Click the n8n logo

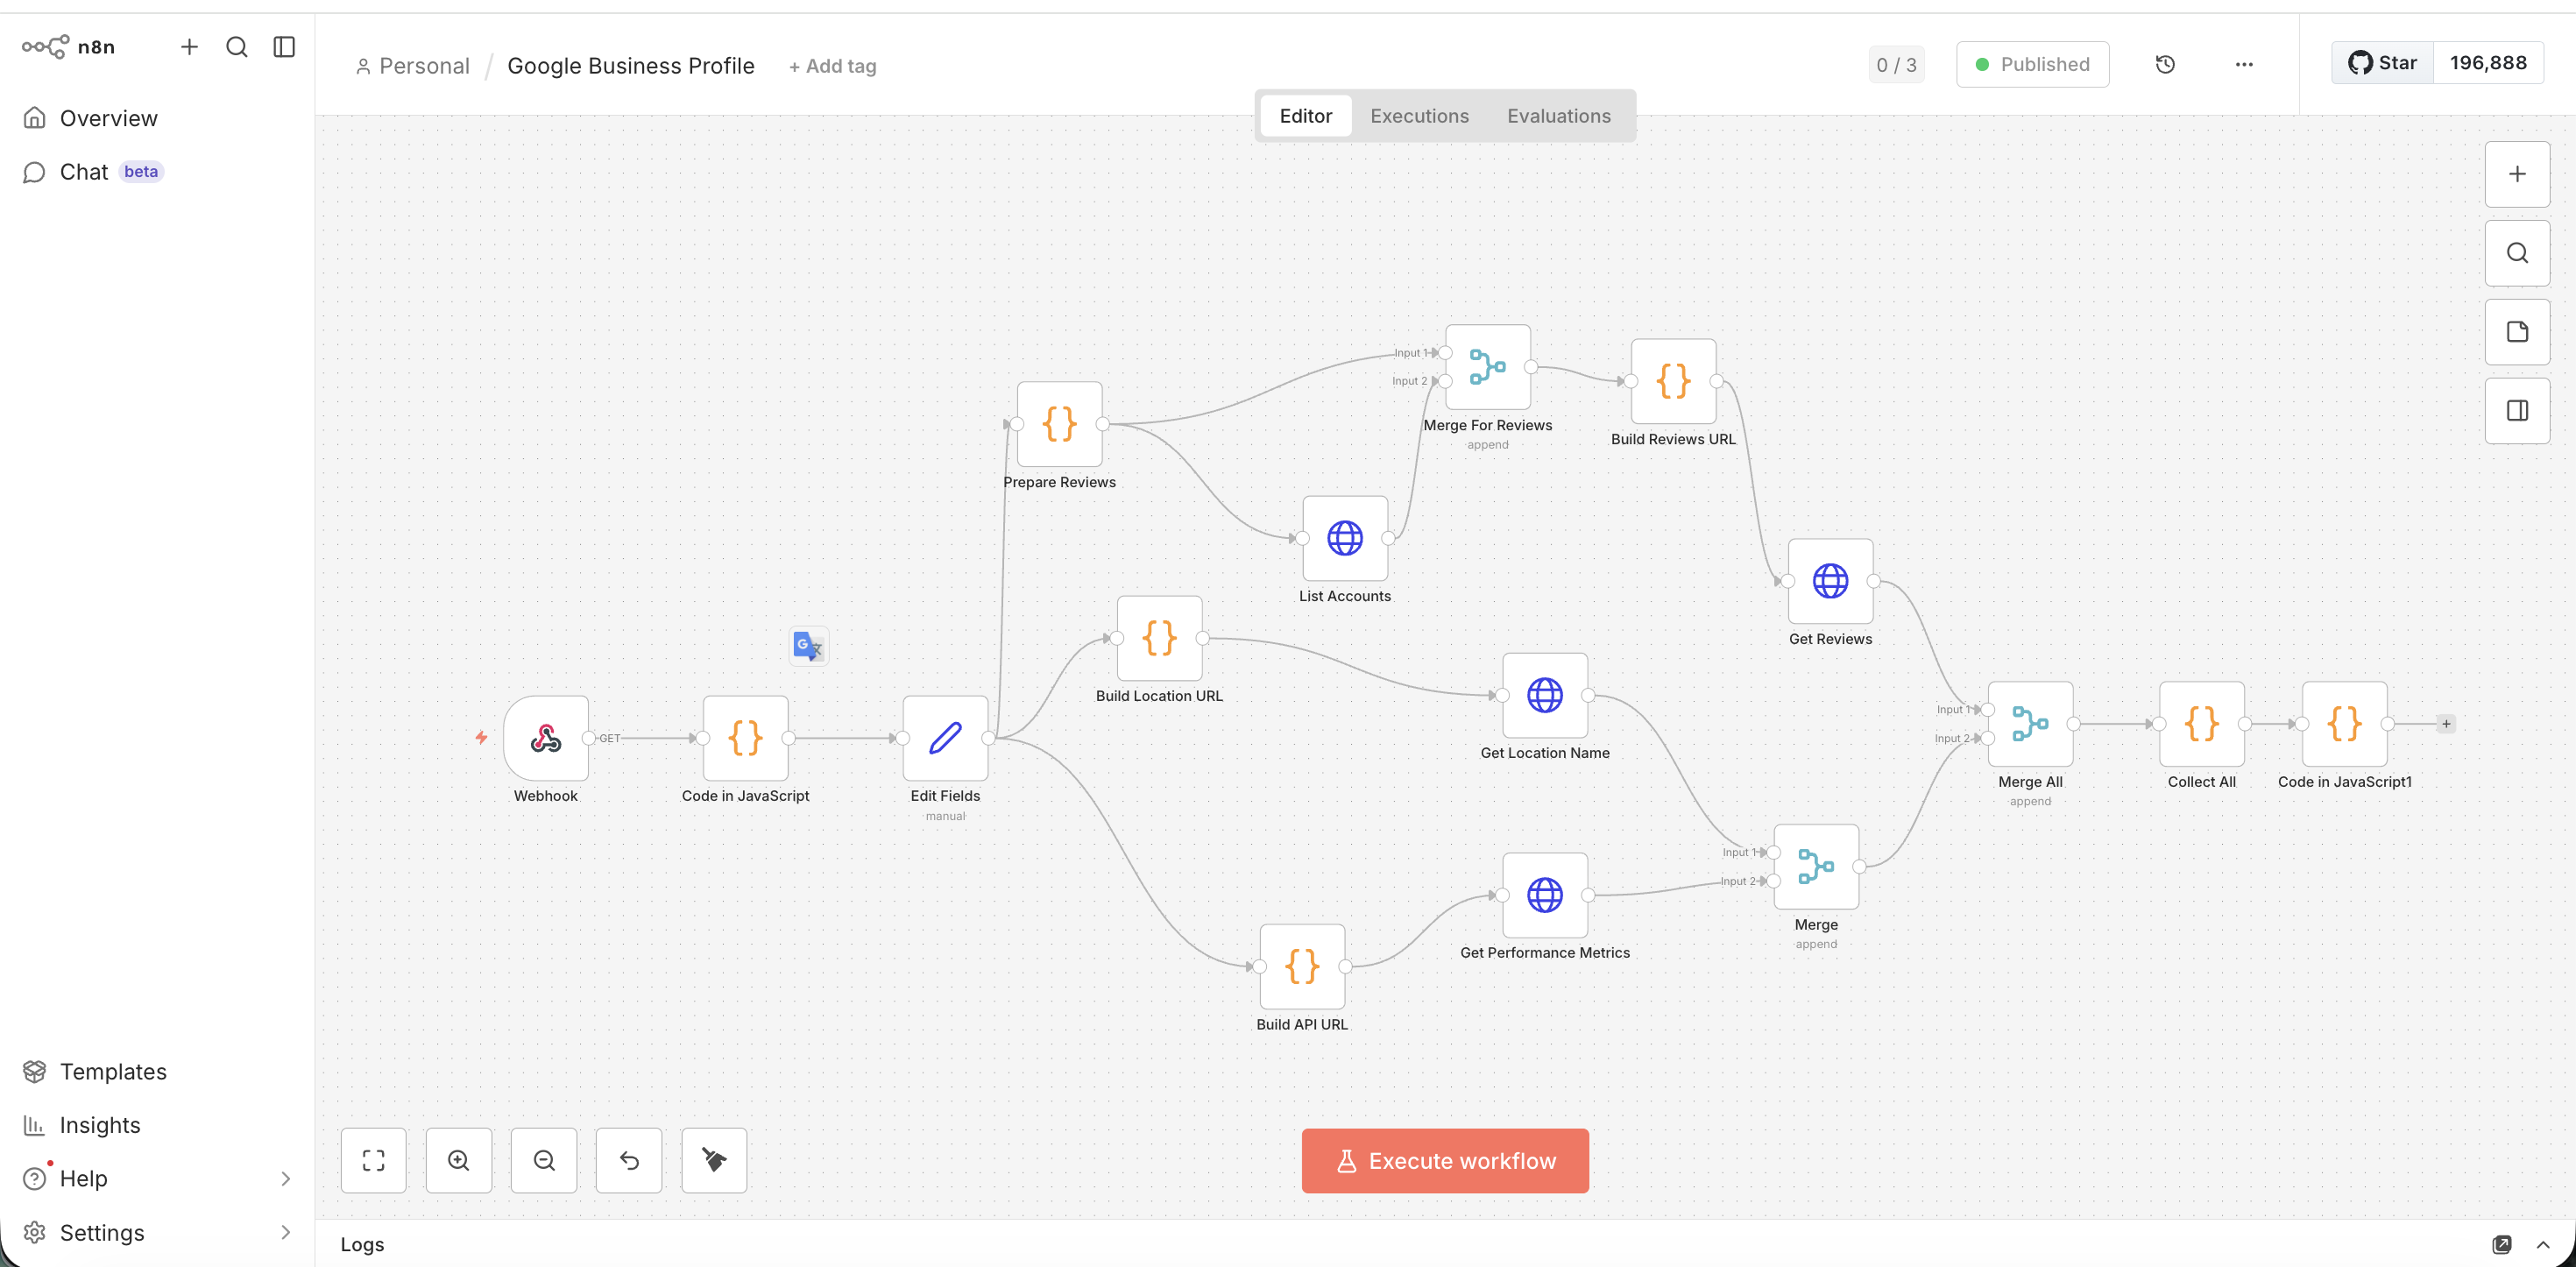coord(68,47)
